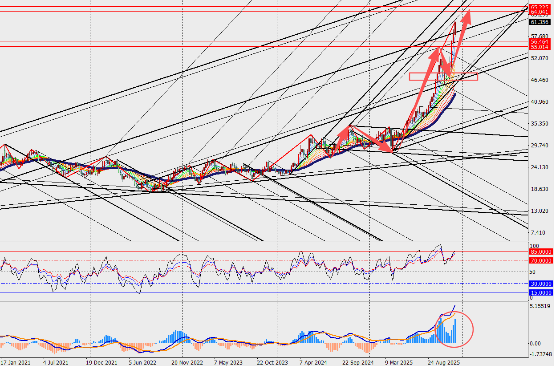
Task: Click the 52.070 price axis label
Action: (x=540, y=58)
